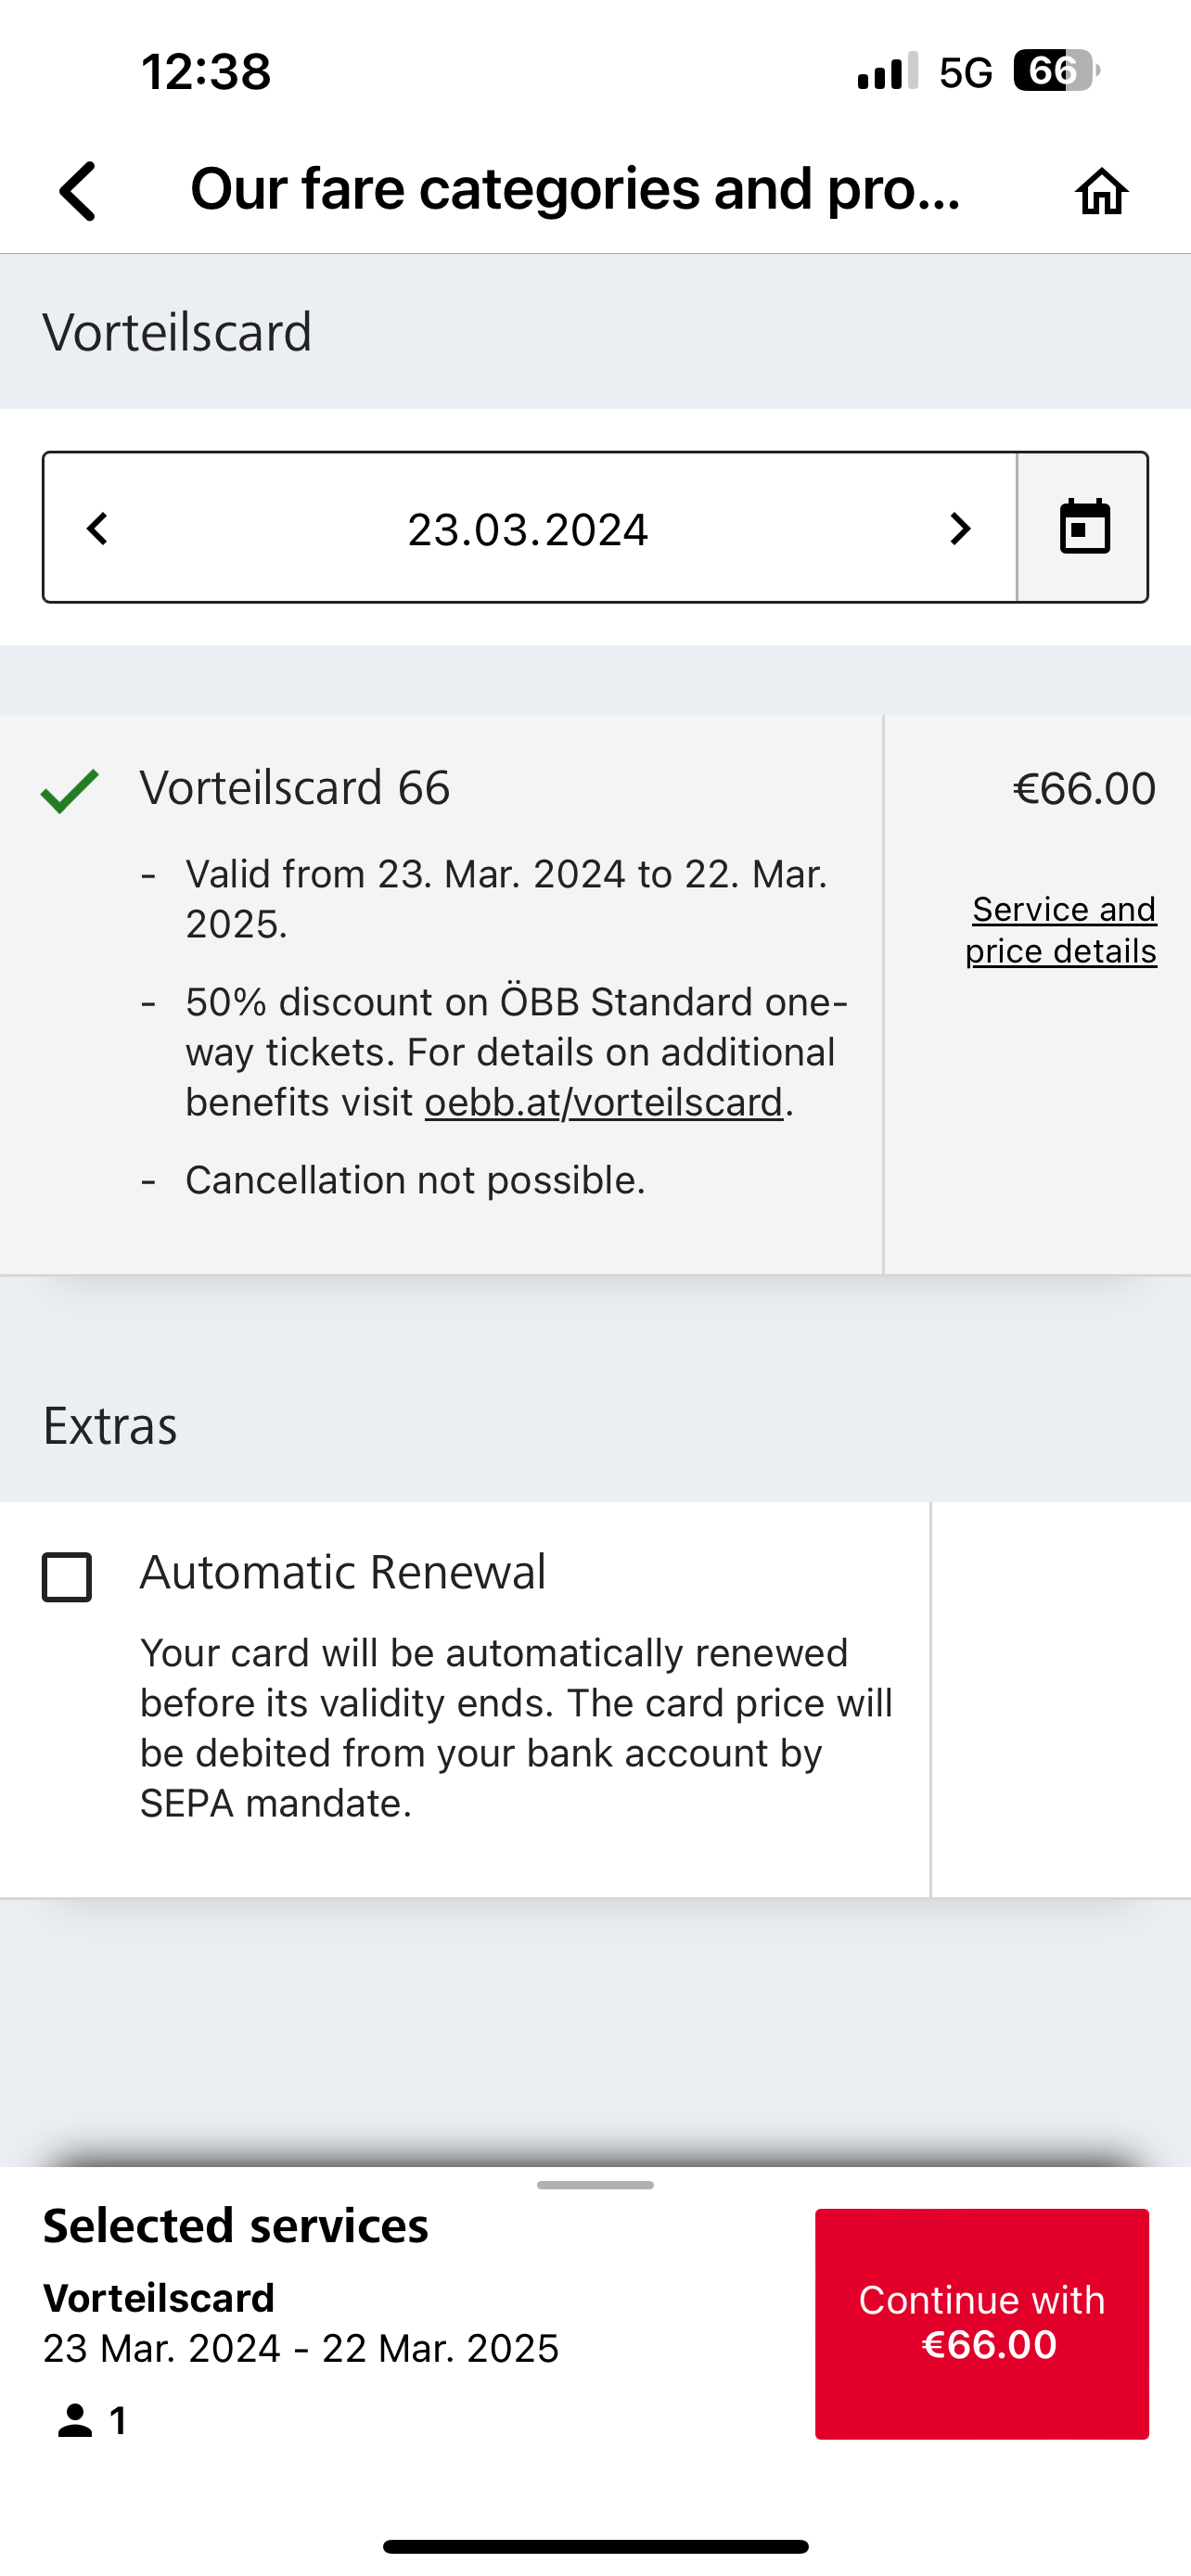Continue with €66.00 purchase
This screenshot has height=2576, width=1191.
point(982,2324)
